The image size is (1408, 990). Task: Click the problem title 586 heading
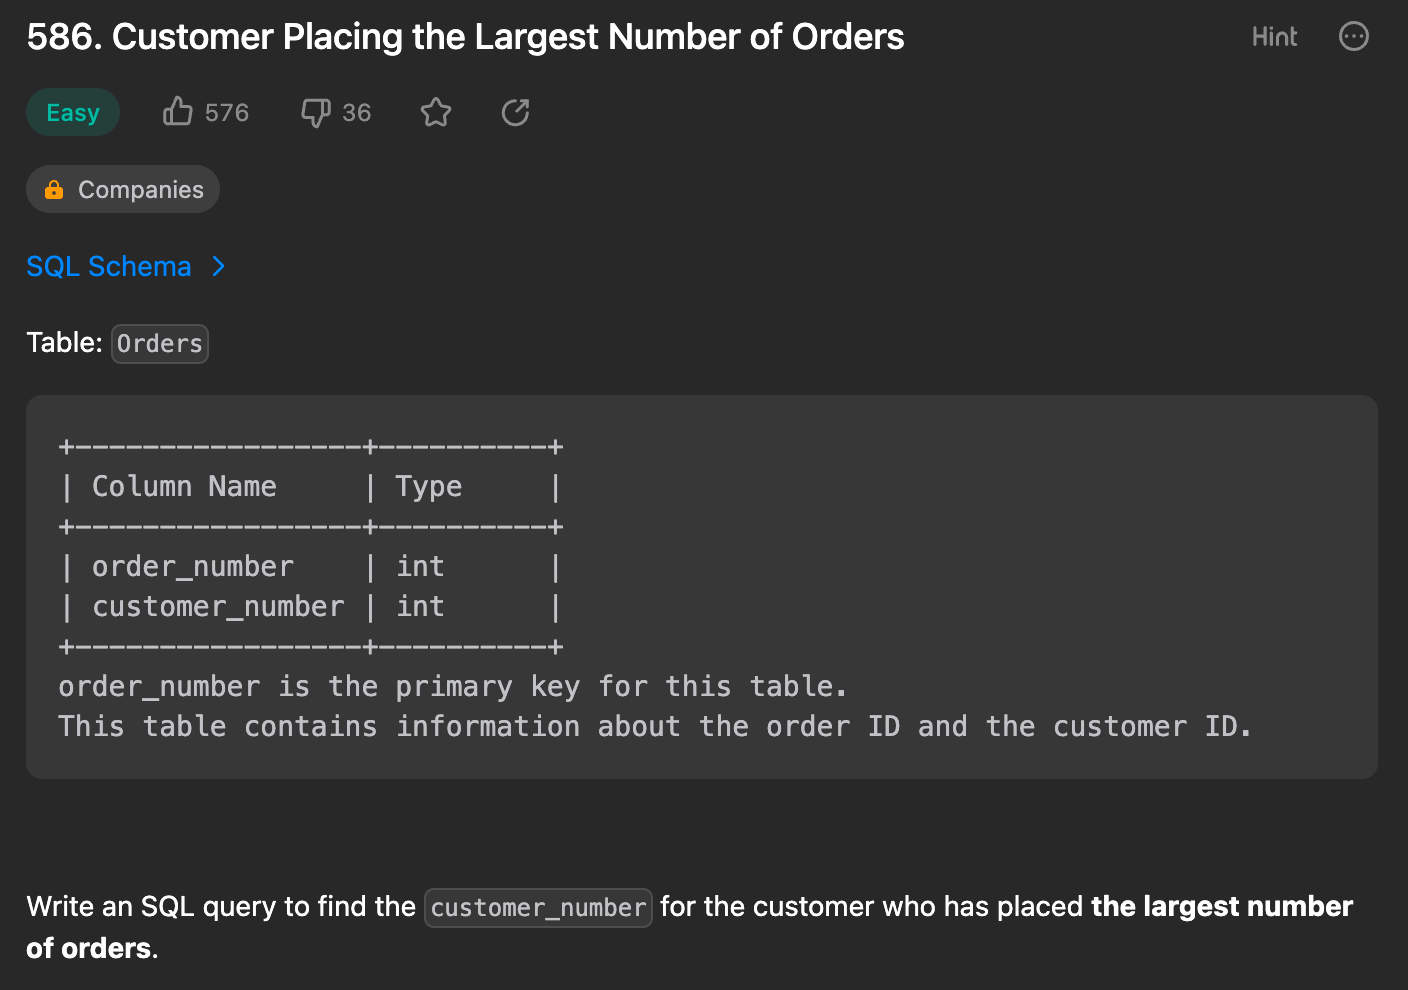[465, 37]
